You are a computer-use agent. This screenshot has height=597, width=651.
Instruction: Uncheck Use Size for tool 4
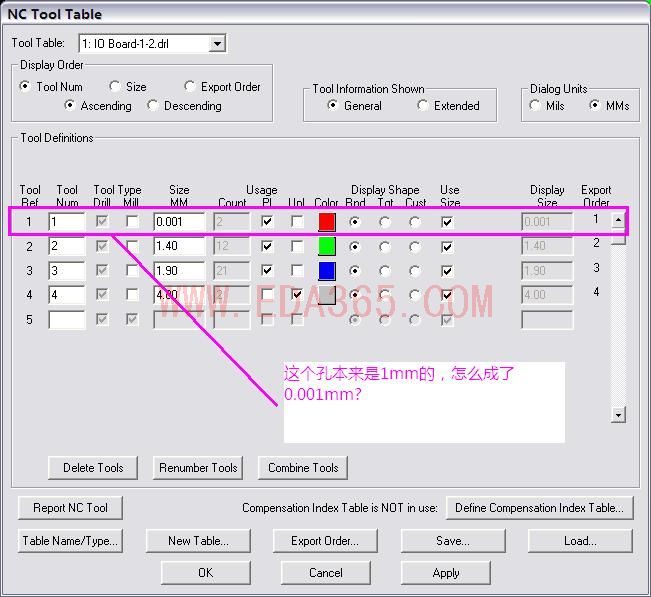447,296
